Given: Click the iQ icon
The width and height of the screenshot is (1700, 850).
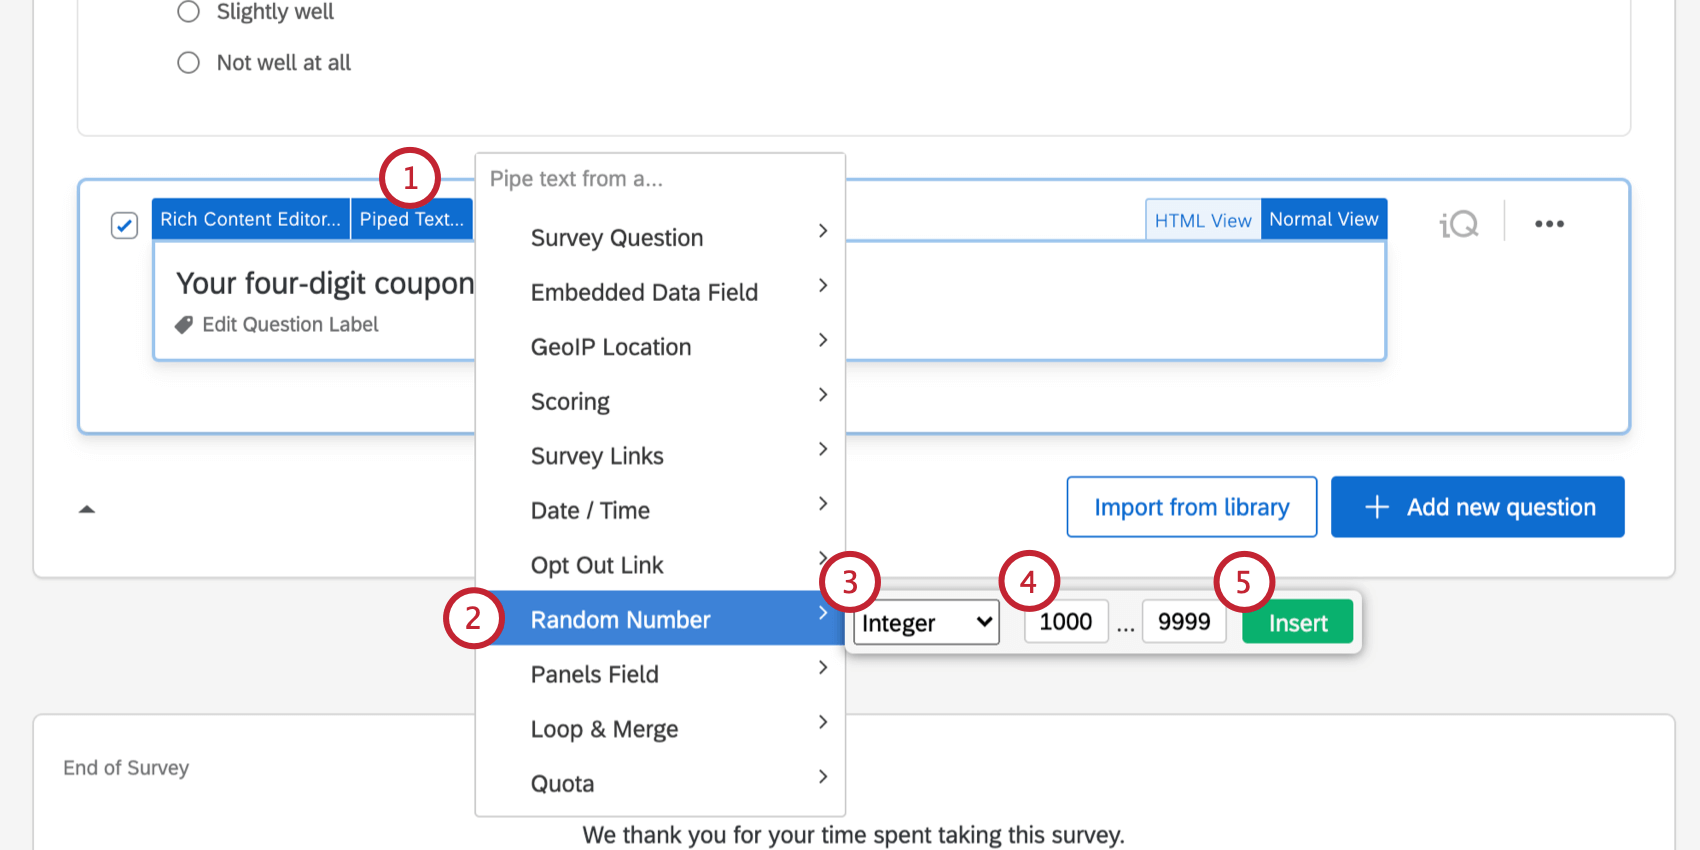Looking at the screenshot, I should click(1458, 224).
